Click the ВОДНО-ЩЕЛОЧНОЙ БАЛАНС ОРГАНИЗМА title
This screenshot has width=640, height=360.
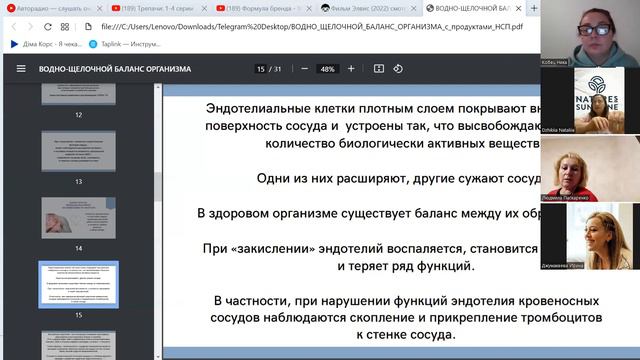(x=115, y=69)
